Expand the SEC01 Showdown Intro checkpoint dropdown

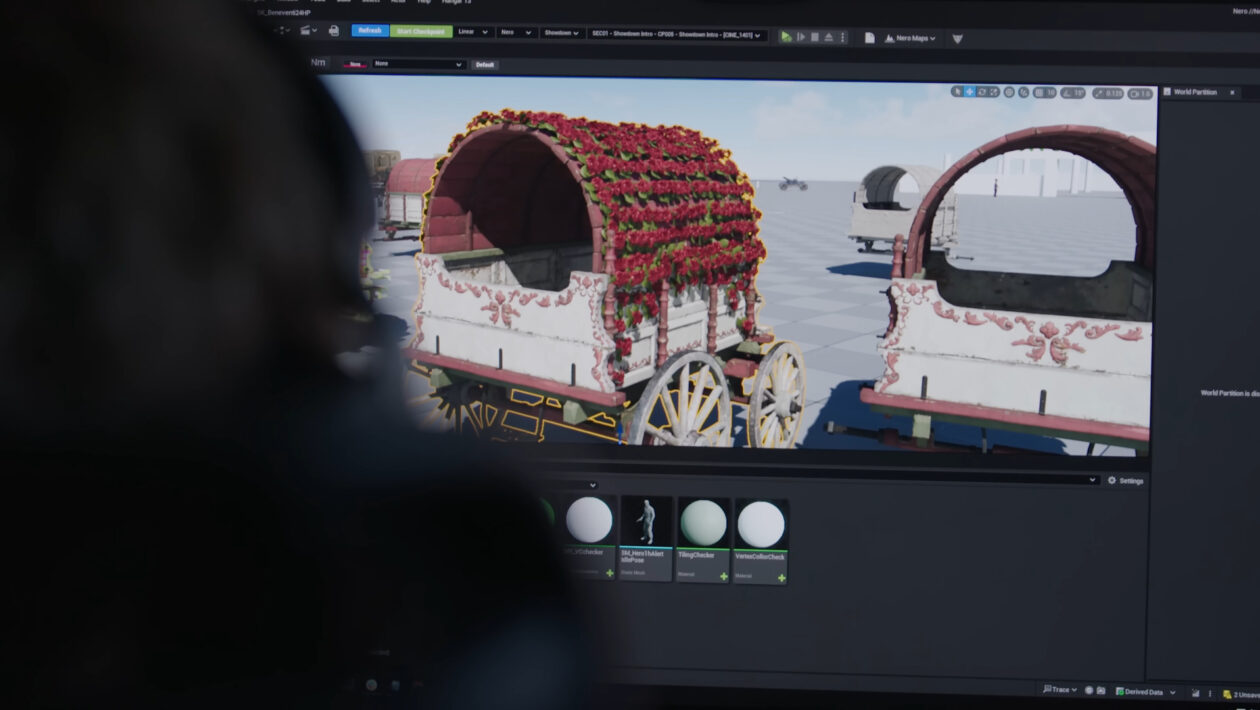(677, 35)
